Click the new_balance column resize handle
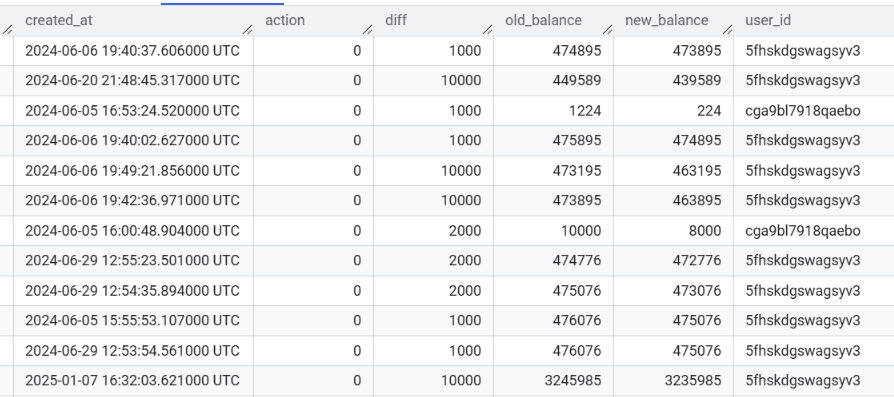This screenshot has height=397, width=894. [728, 29]
